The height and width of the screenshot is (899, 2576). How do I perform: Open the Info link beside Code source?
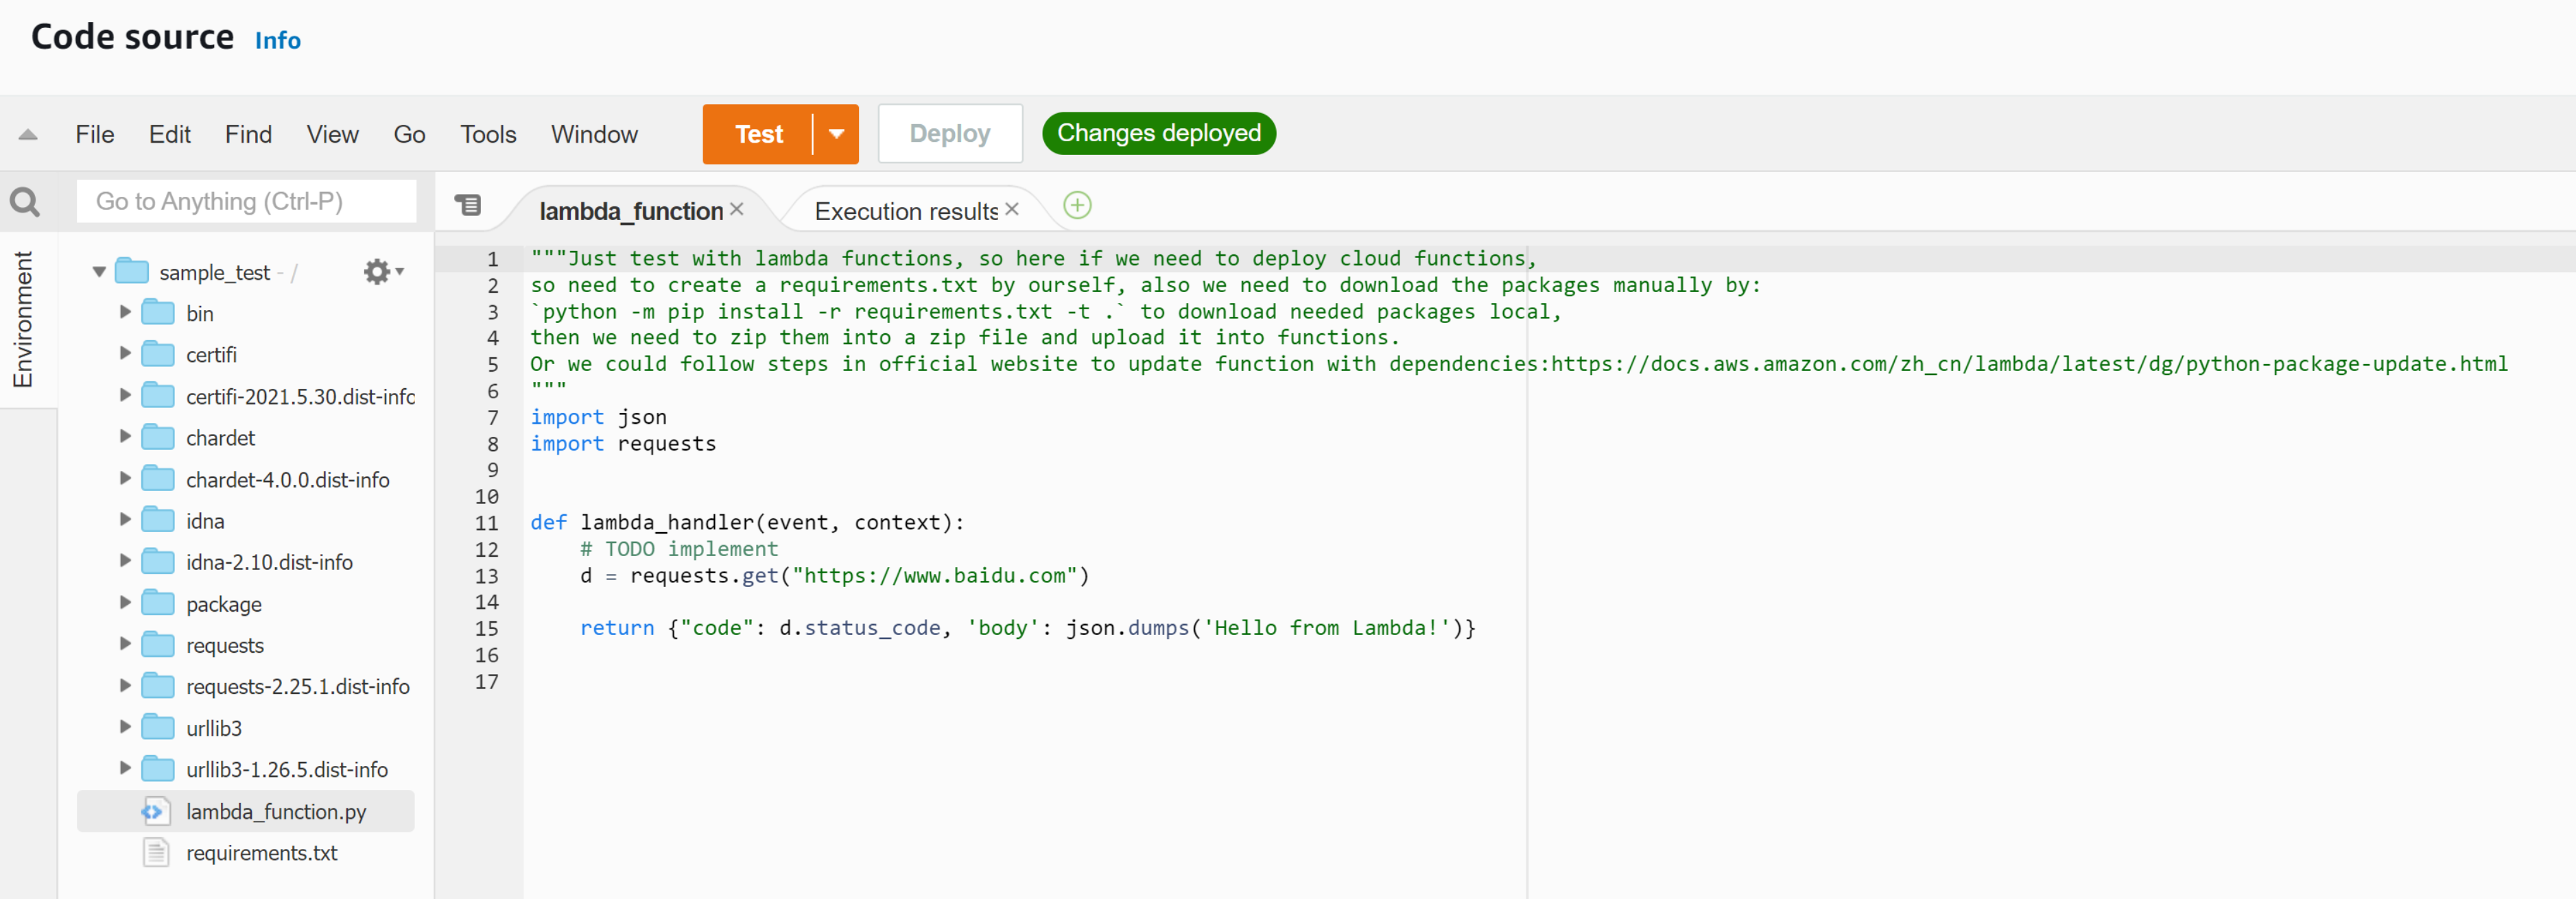(277, 40)
